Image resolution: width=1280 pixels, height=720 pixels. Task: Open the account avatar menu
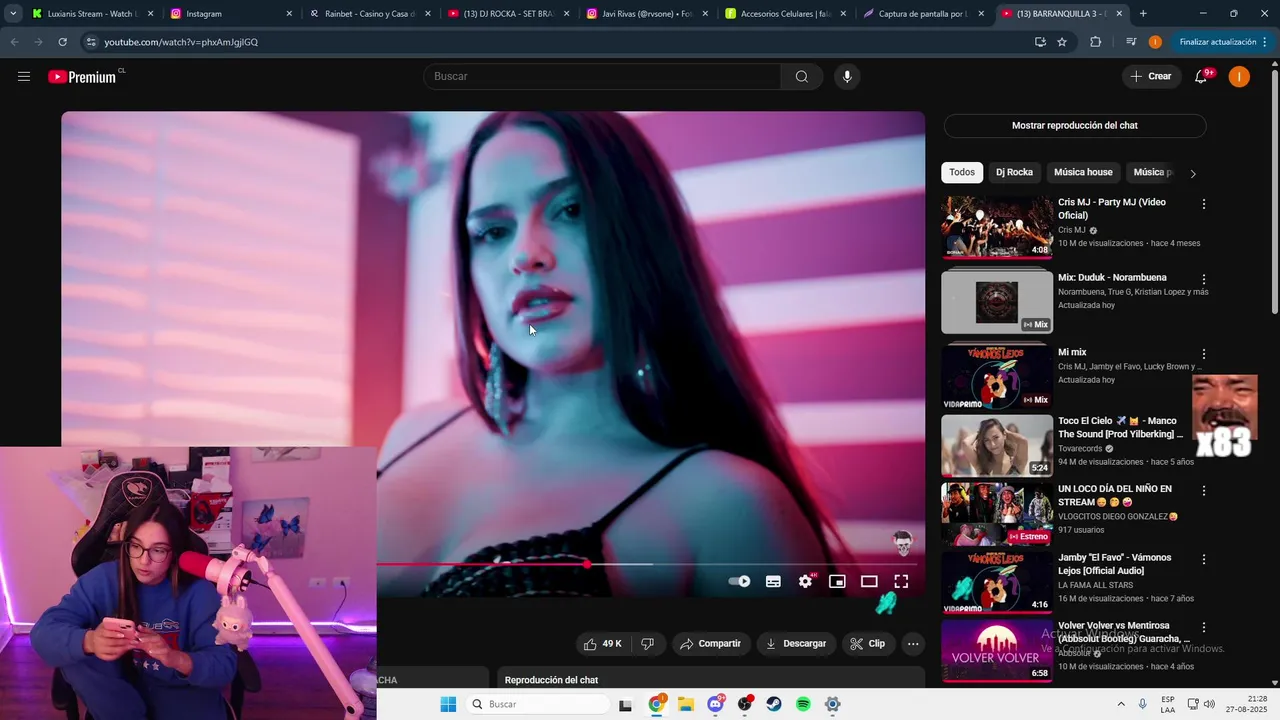[1239, 77]
